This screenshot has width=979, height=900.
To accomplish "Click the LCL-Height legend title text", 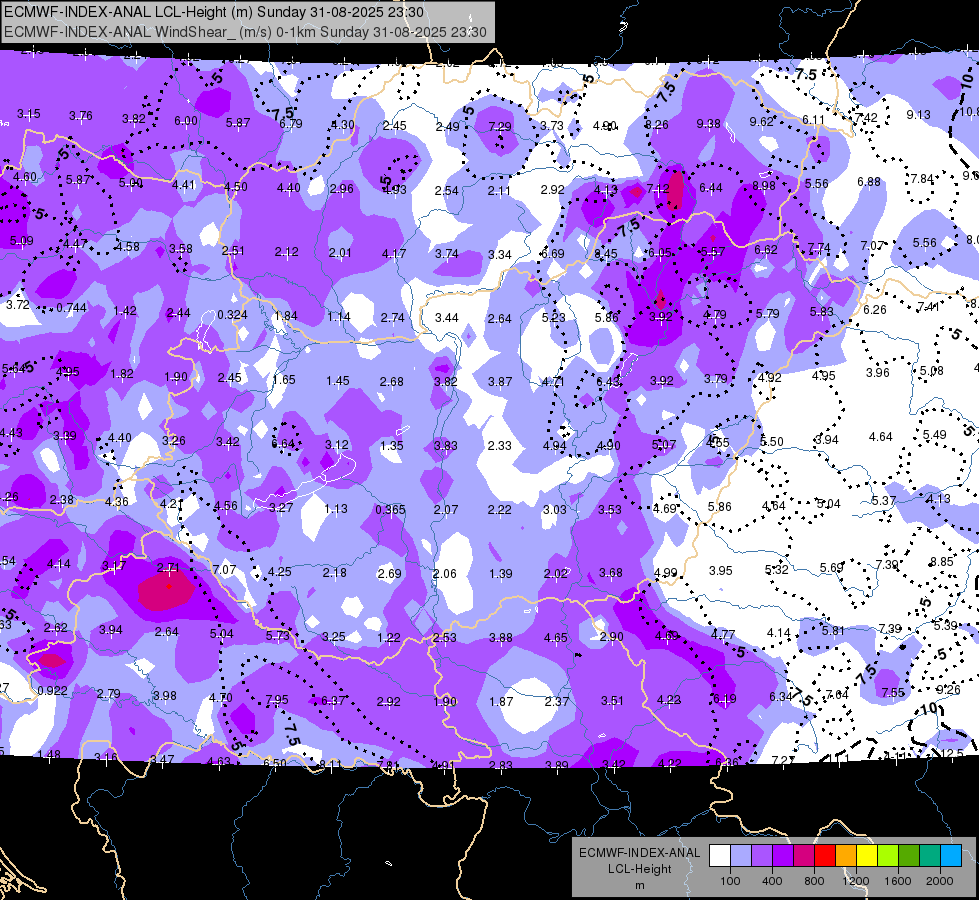I will point(639,869).
